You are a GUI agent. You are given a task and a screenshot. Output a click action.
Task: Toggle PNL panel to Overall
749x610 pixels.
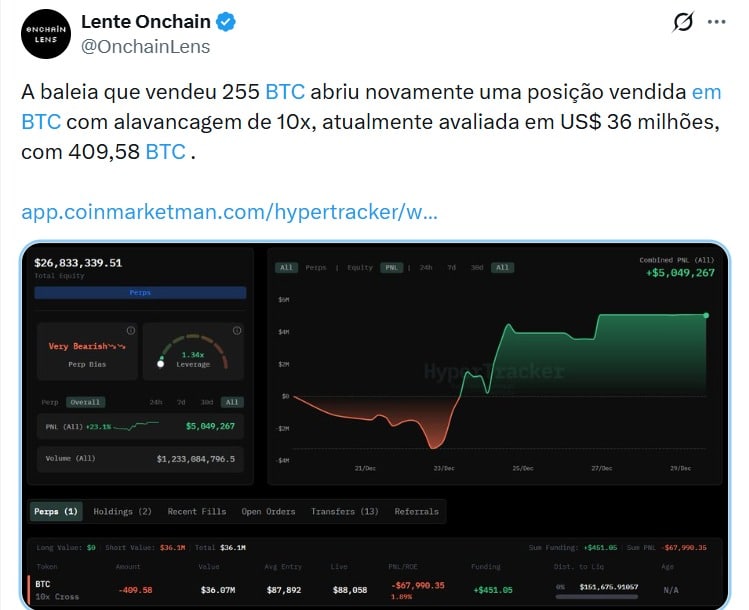[x=85, y=402]
